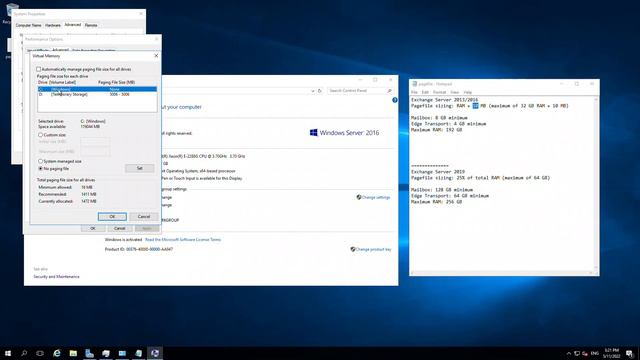This screenshot has width=640, height=360.
Task: Cancel the Virtual Memory dialog
Action: (x=144, y=216)
